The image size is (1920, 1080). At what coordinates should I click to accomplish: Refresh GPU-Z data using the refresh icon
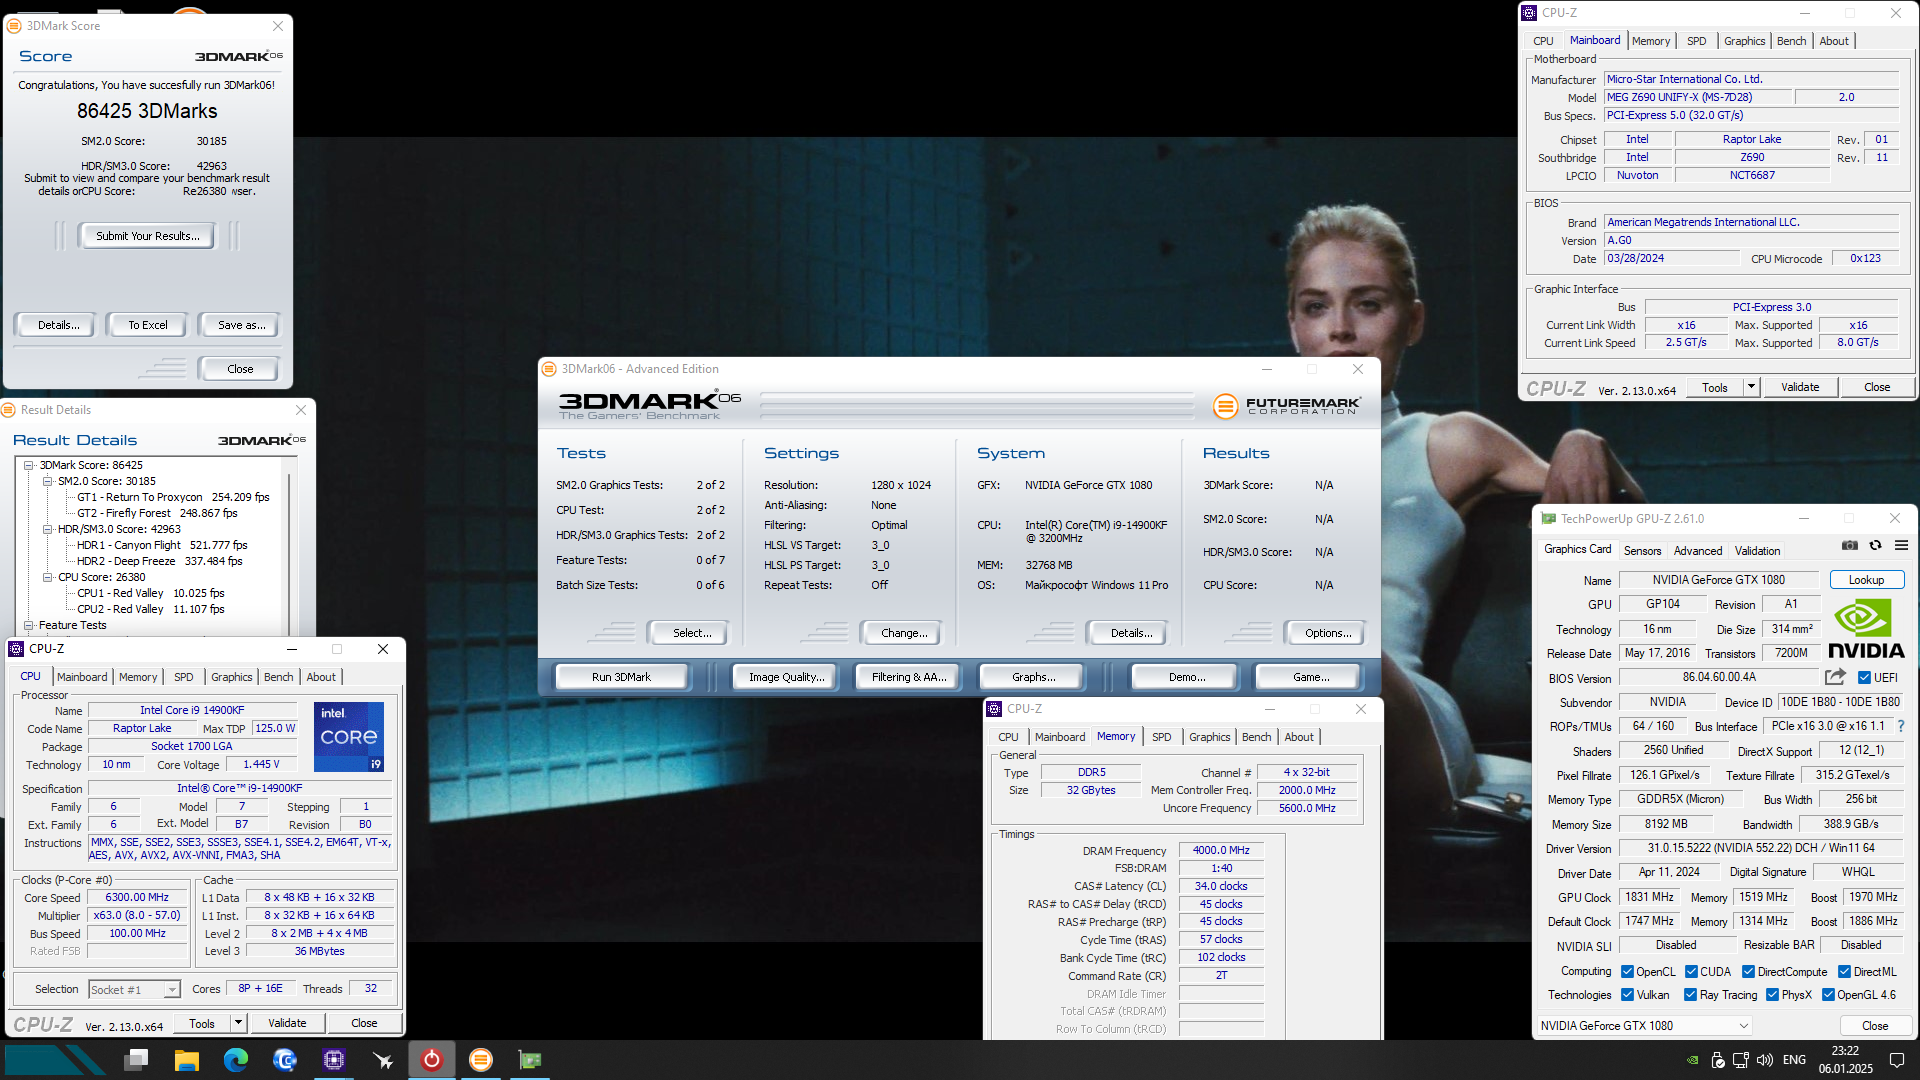tap(1875, 545)
